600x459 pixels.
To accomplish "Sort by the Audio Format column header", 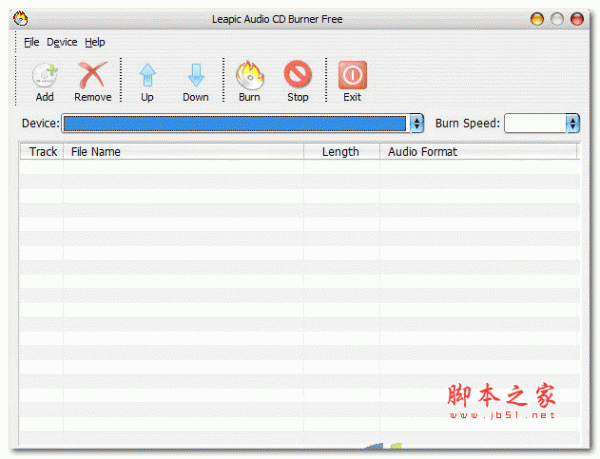I will click(x=478, y=151).
